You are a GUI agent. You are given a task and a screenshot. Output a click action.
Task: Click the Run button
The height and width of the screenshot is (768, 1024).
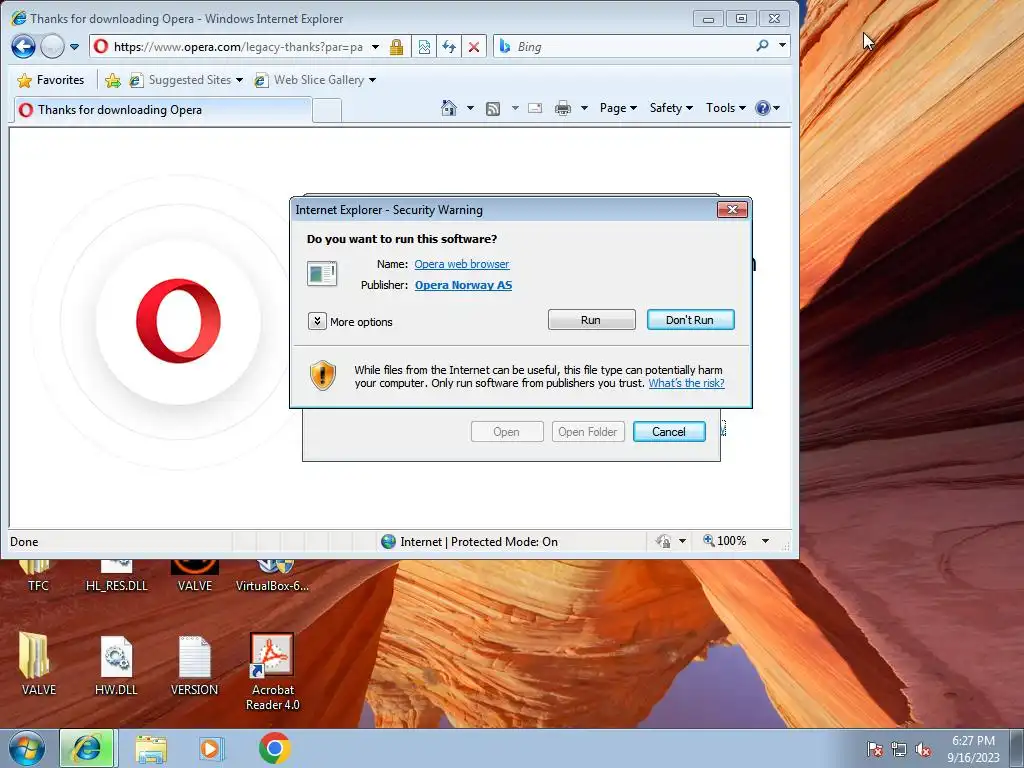coord(591,320)
